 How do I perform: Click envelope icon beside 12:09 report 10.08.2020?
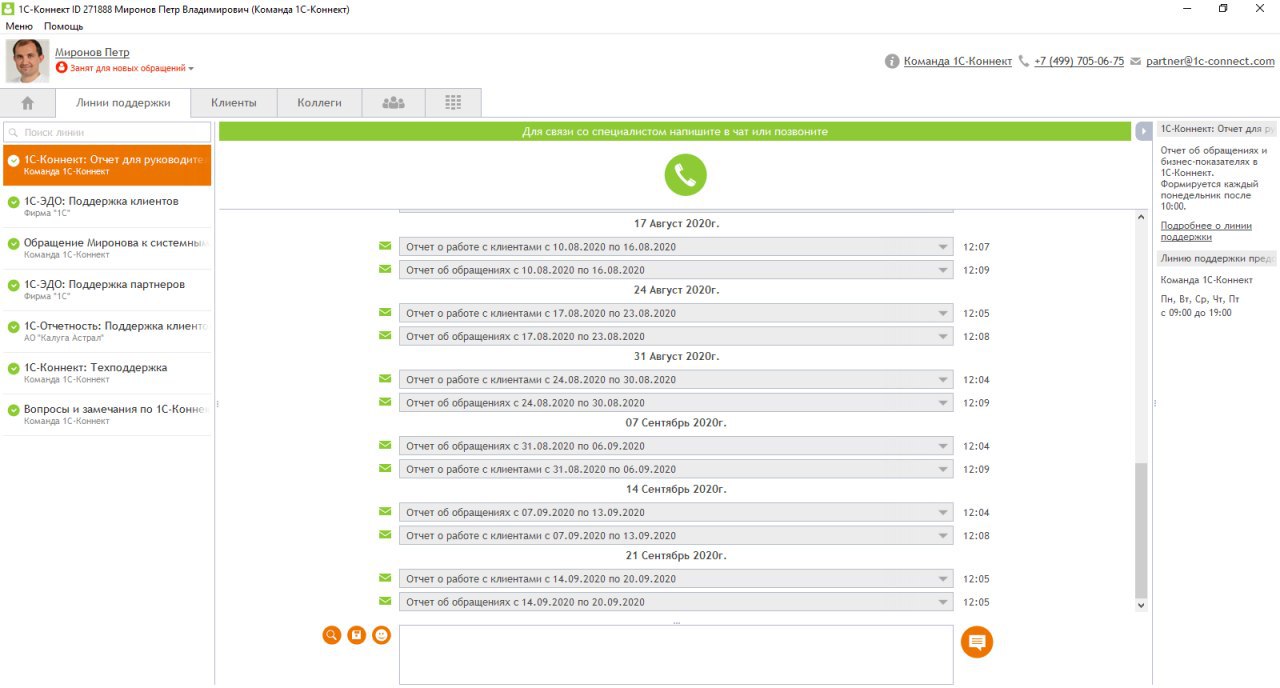tap(385, 269)
